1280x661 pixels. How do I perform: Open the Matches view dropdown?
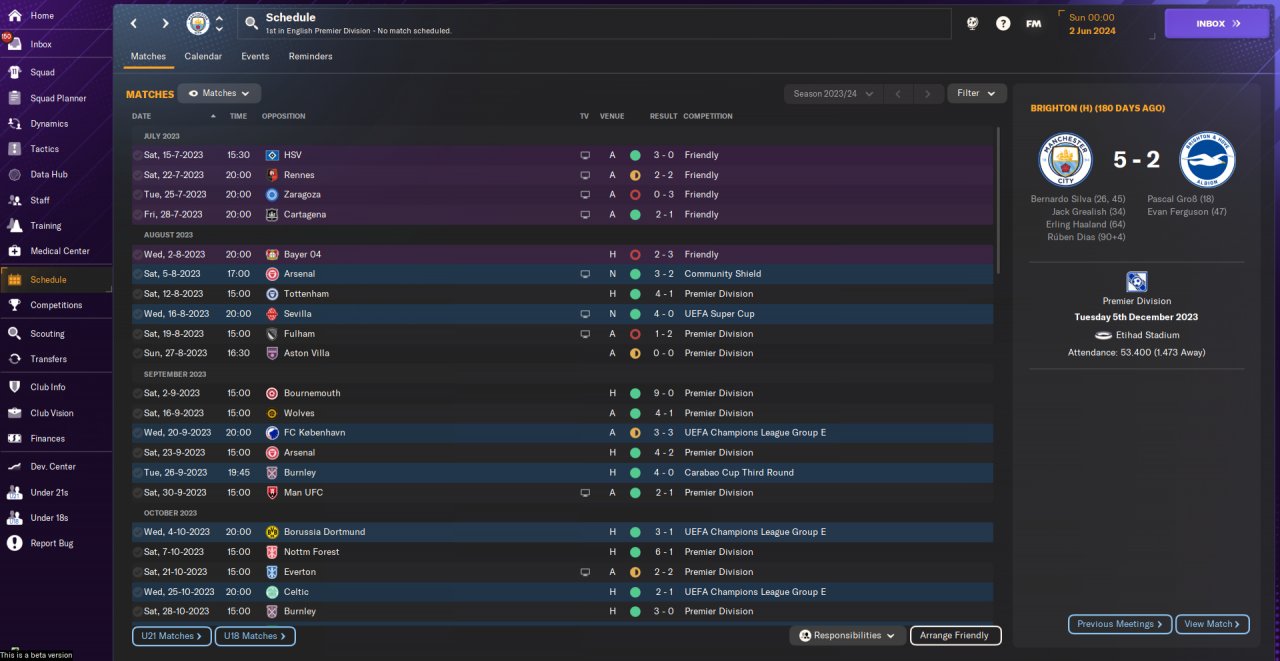(219, 93)
